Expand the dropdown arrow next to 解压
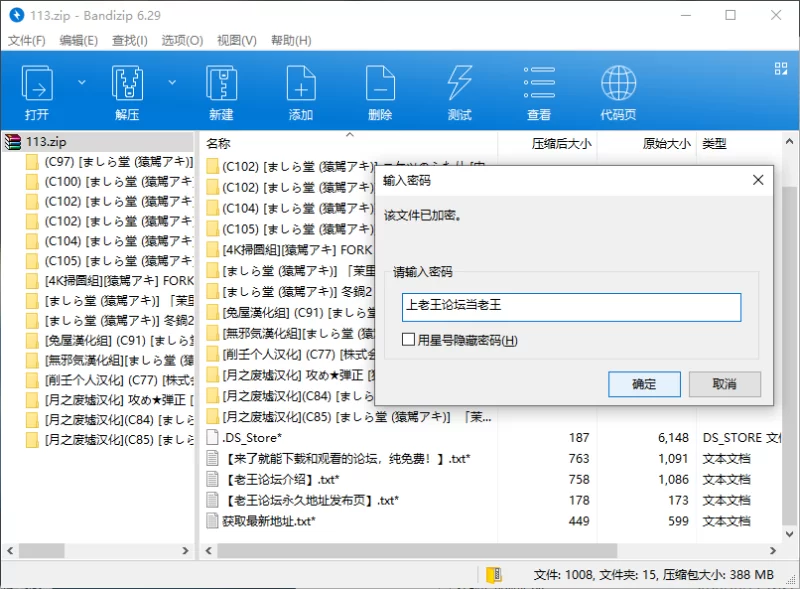The image size is (800, 589). (172, 82)
